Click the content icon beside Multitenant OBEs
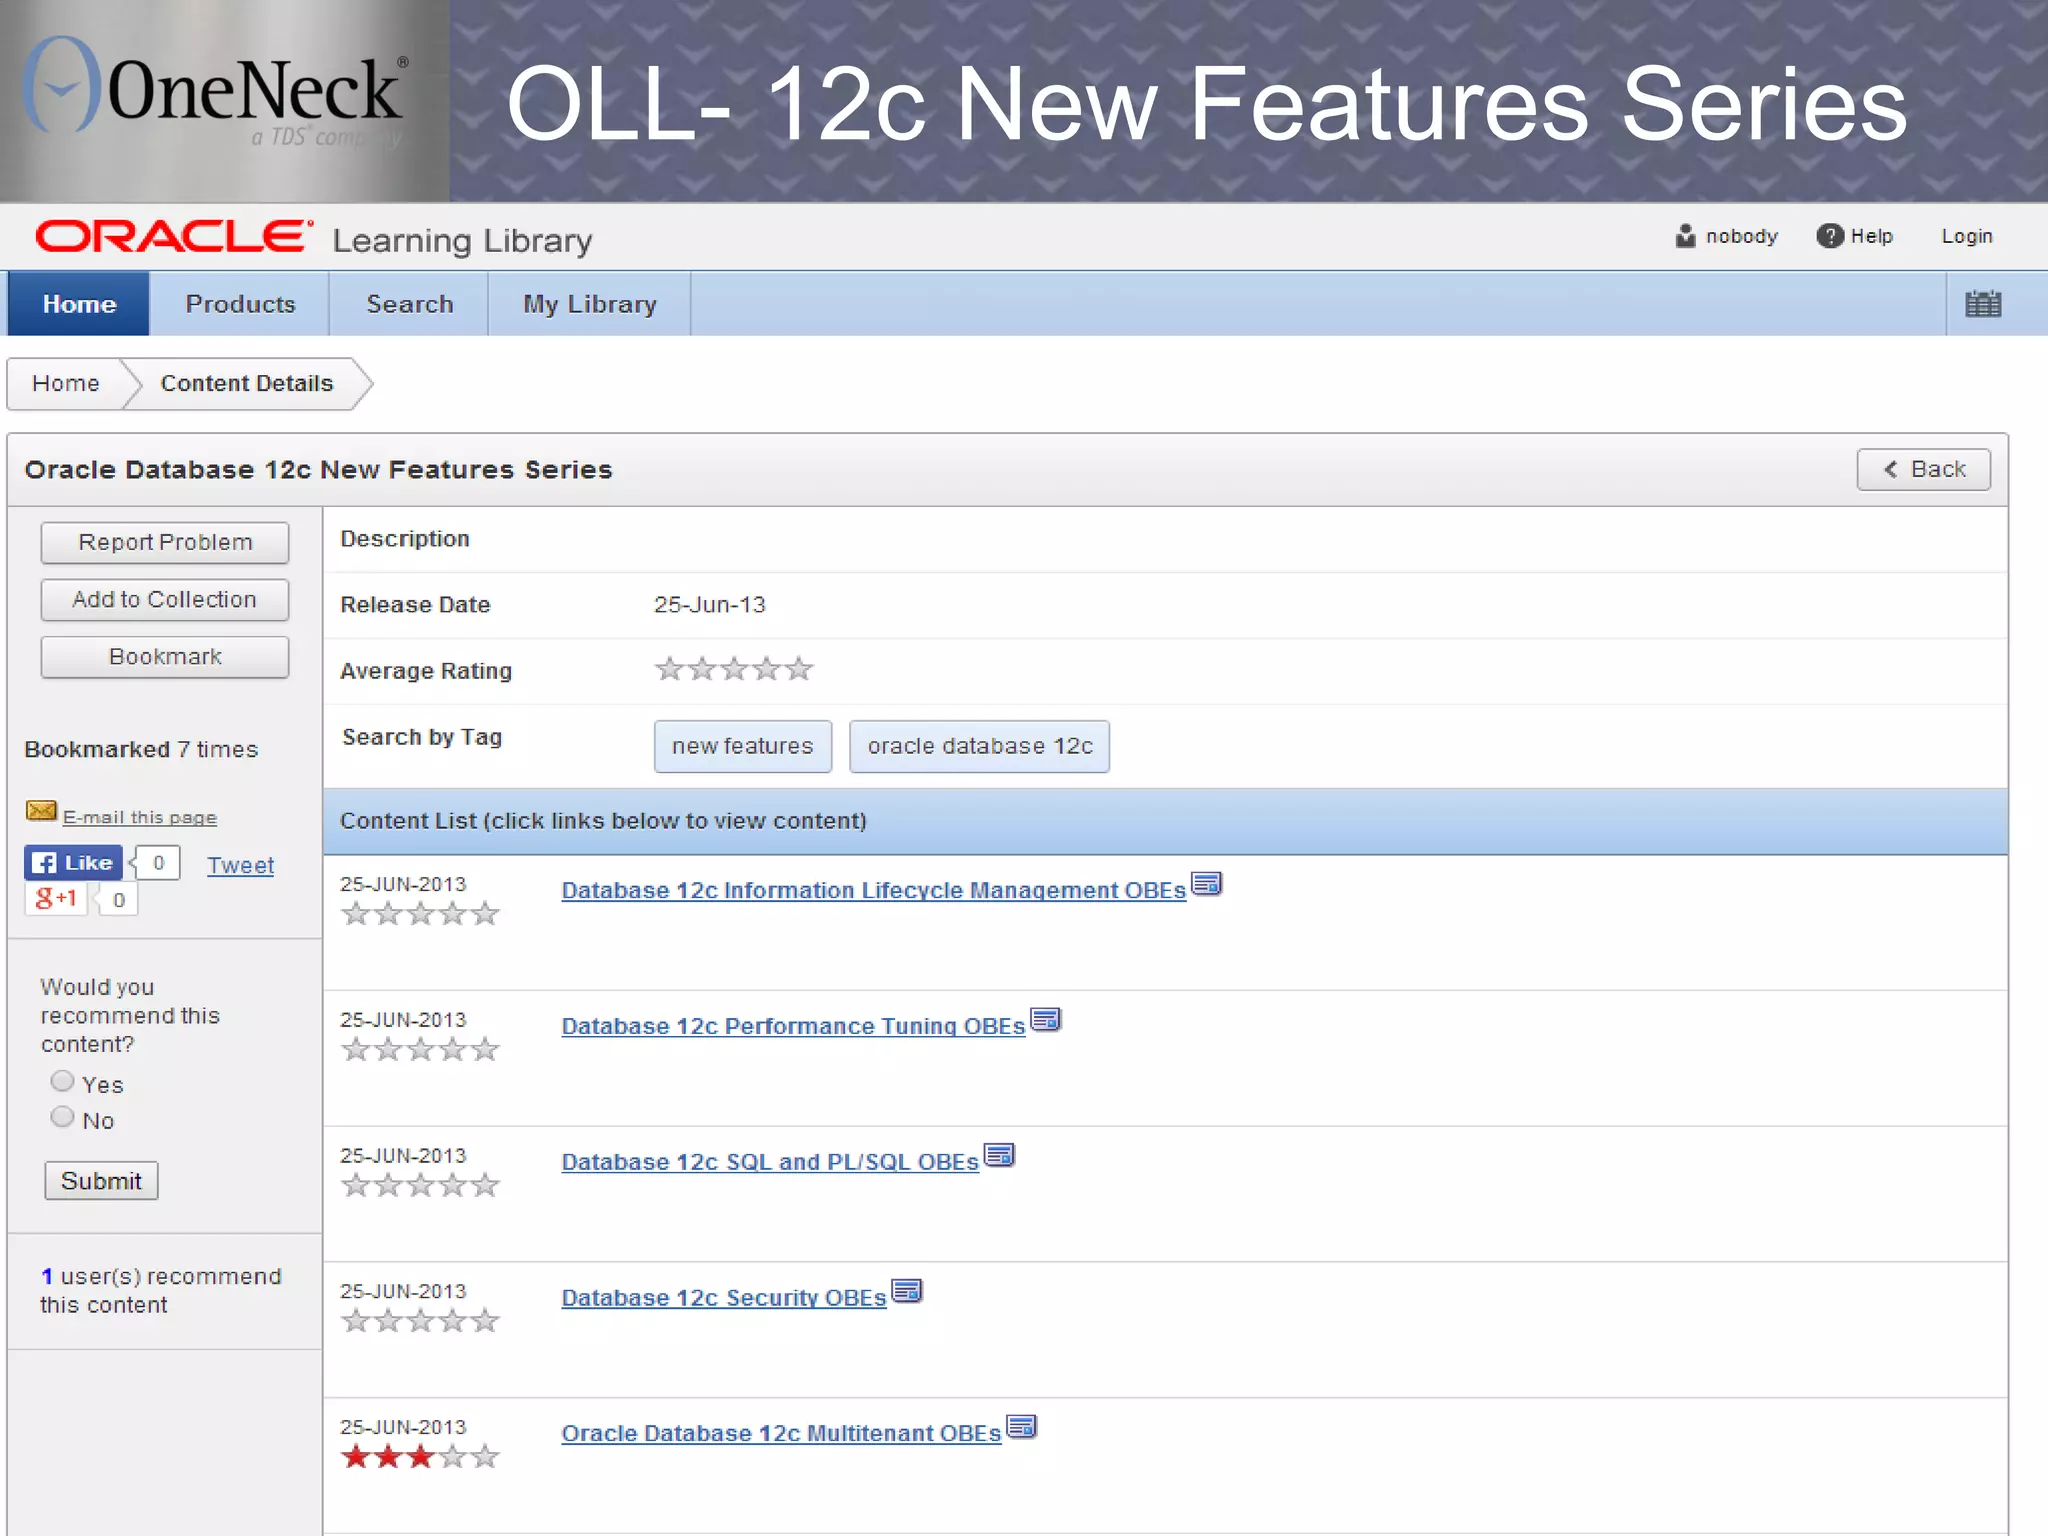This screenshot has height=1536, width=2048. (1022, 1428)
